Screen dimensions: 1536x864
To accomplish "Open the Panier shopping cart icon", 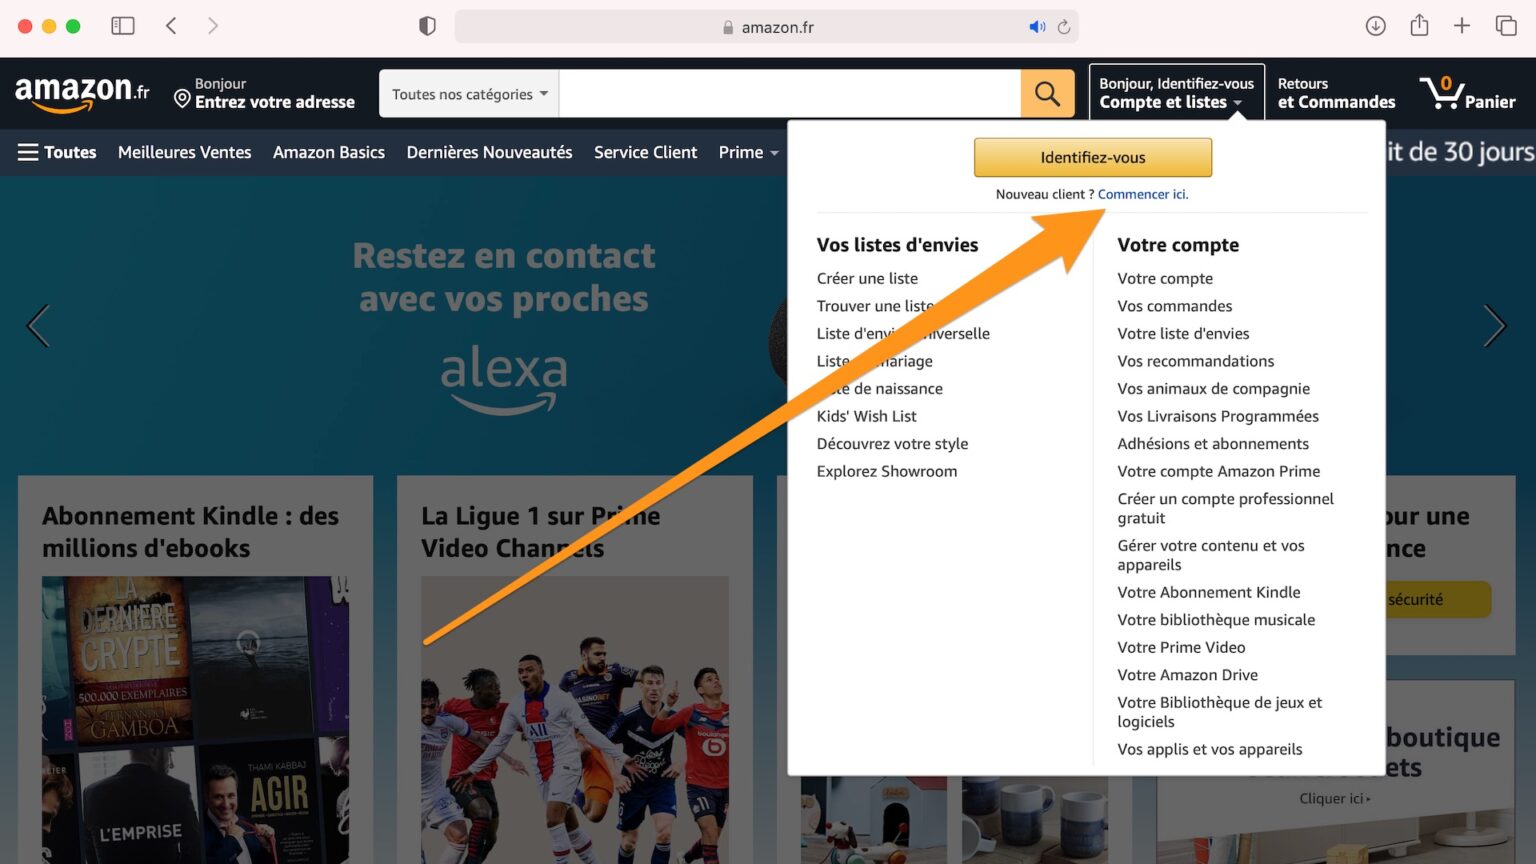I will (1466, 94).
